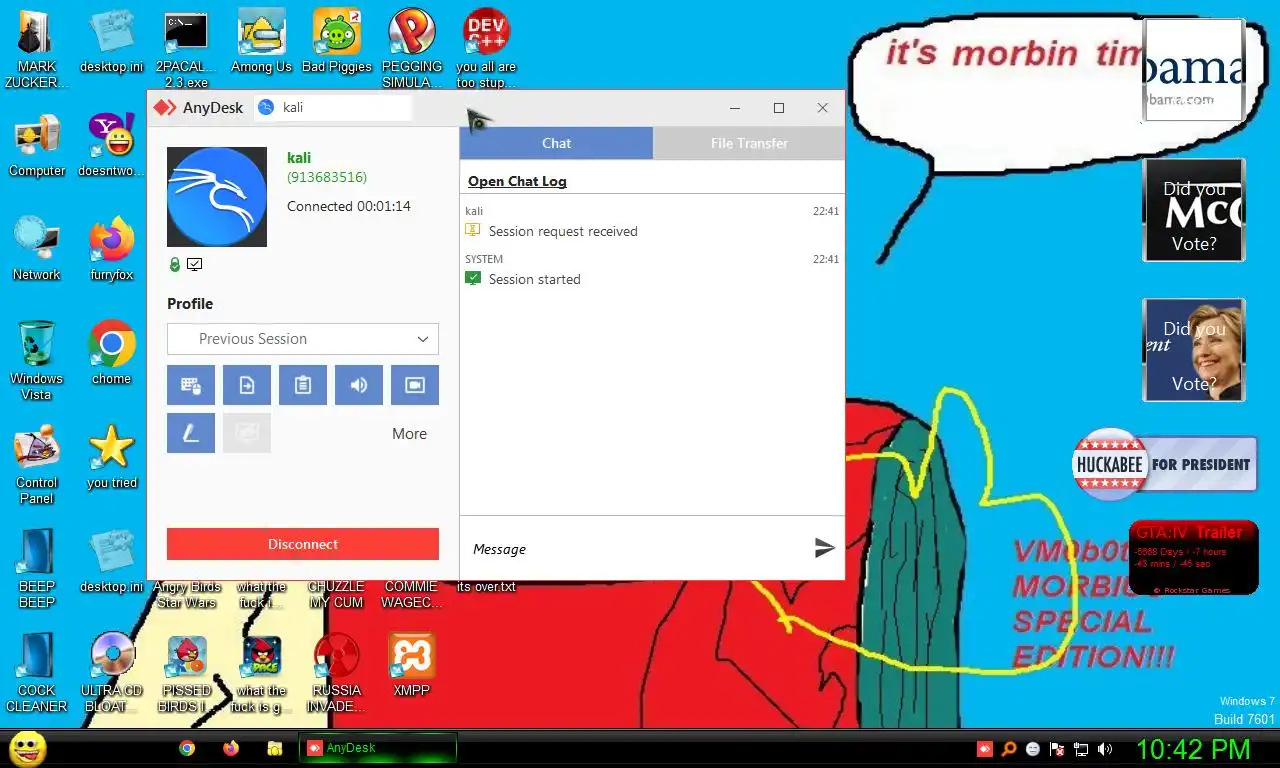Select the DEV C++ desktop shortcut
Image resolution: width=1280 pixels, height=768 pixels.
coord(486,50)
